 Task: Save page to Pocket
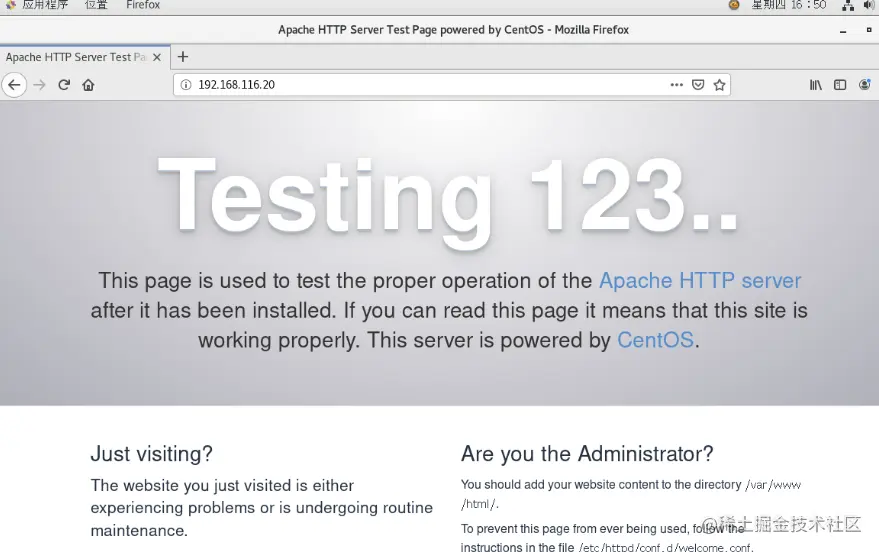(698, 85)
